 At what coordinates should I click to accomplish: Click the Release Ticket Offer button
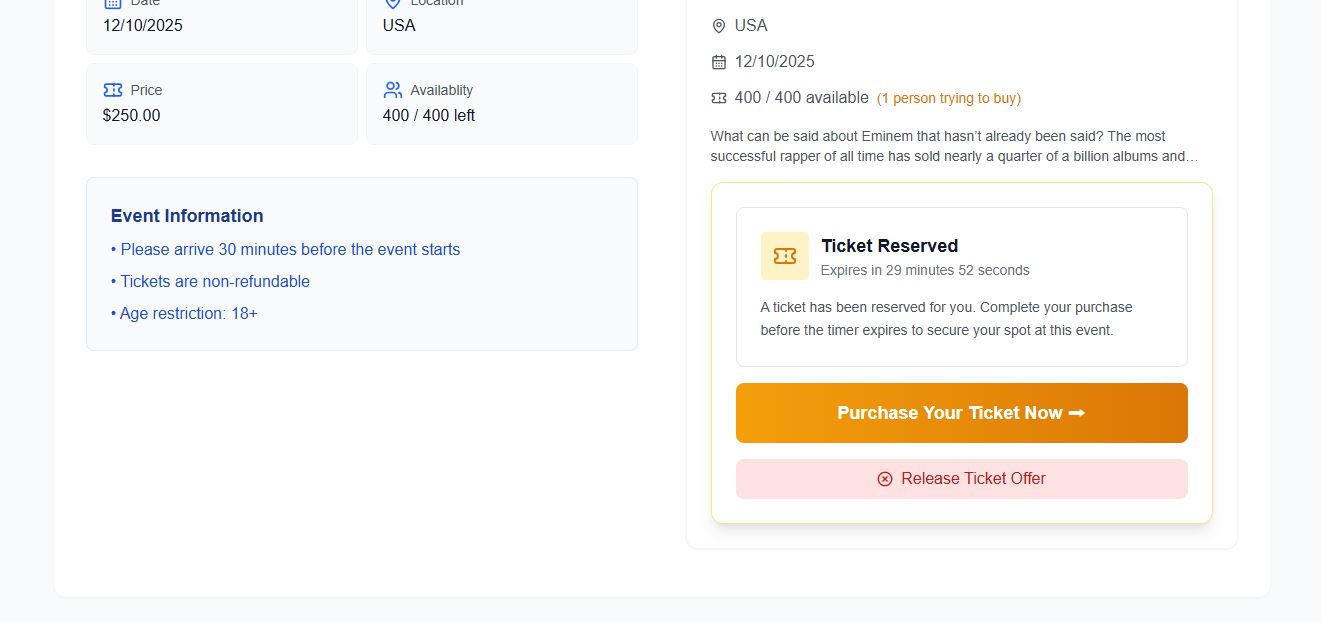[962, 479]
